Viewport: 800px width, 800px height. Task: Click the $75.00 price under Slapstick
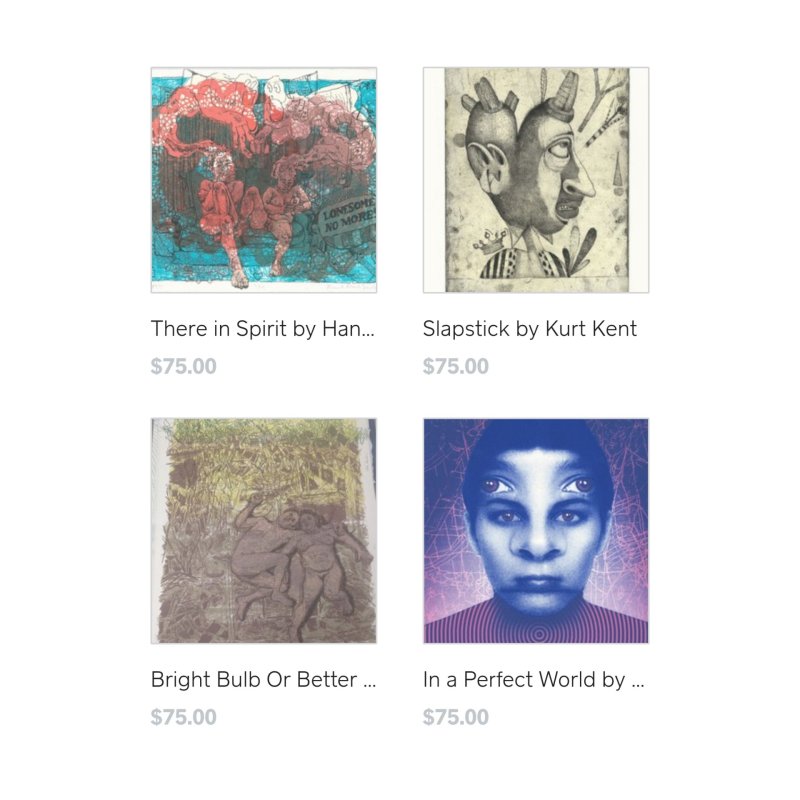point(456,366)
